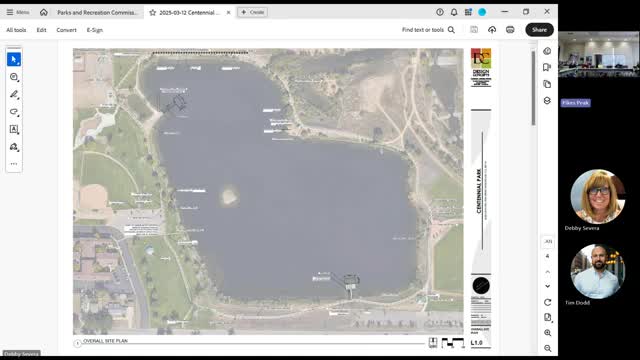Open the Page thumbnails panel icon

(x=547, y=84)
